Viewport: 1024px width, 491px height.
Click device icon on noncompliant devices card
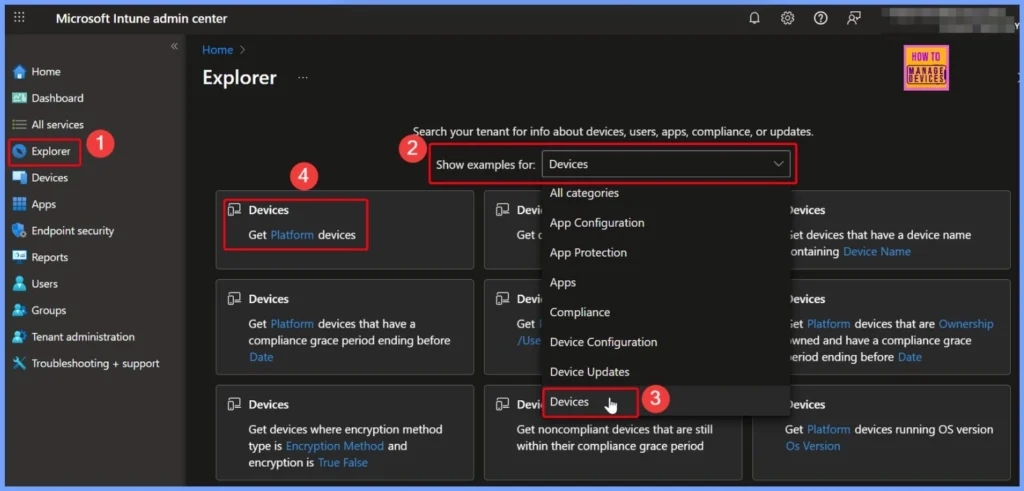pos(502,404)
